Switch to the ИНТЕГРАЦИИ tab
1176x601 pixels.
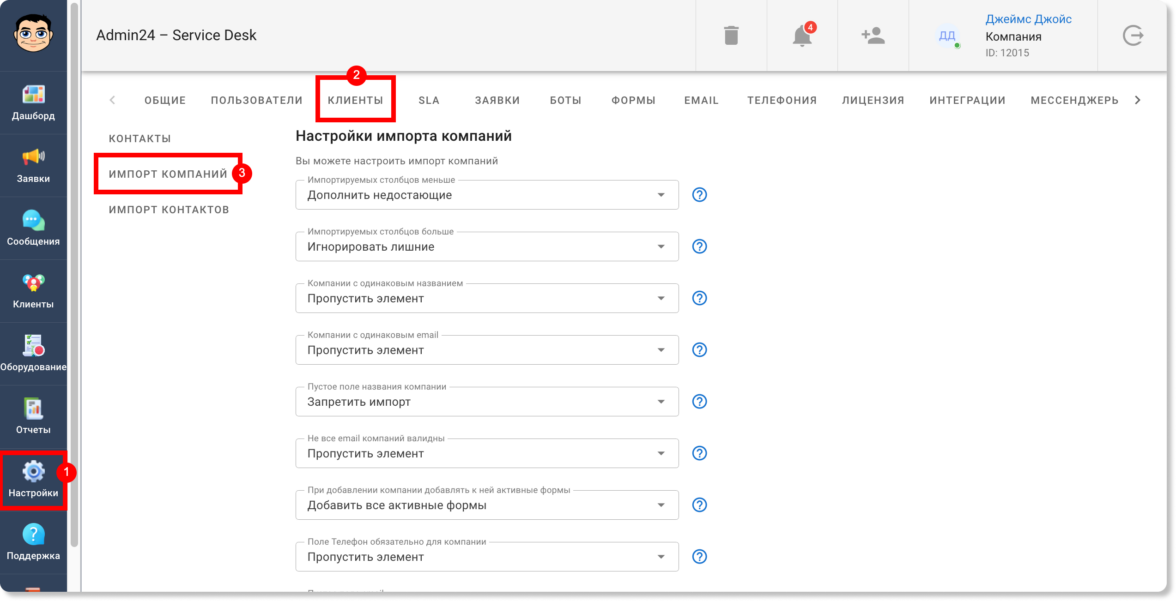coord(968,101)
